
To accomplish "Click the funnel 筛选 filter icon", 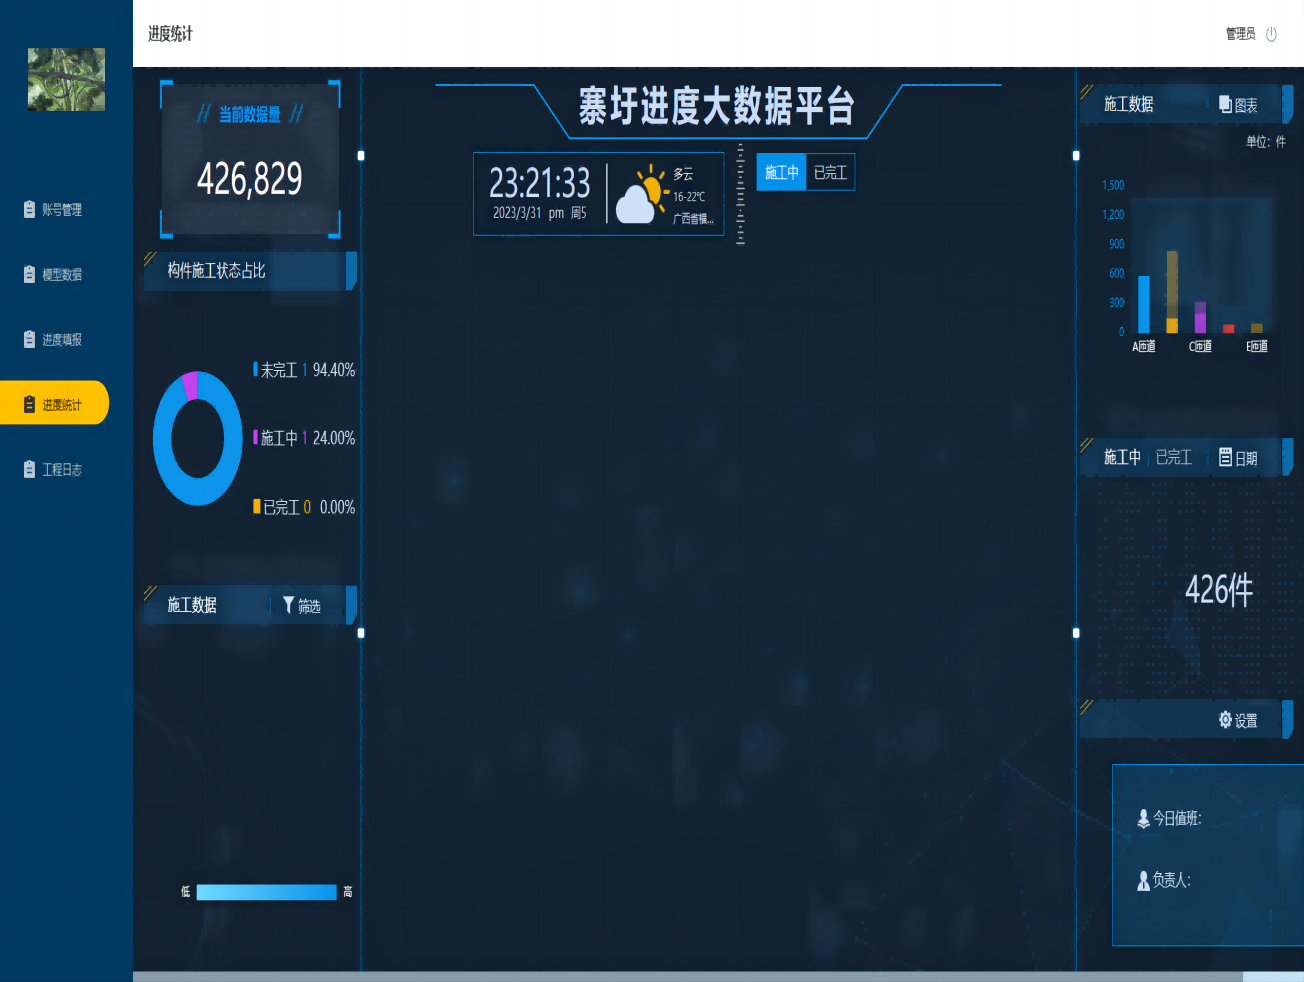I will click(x=289, y=605).
